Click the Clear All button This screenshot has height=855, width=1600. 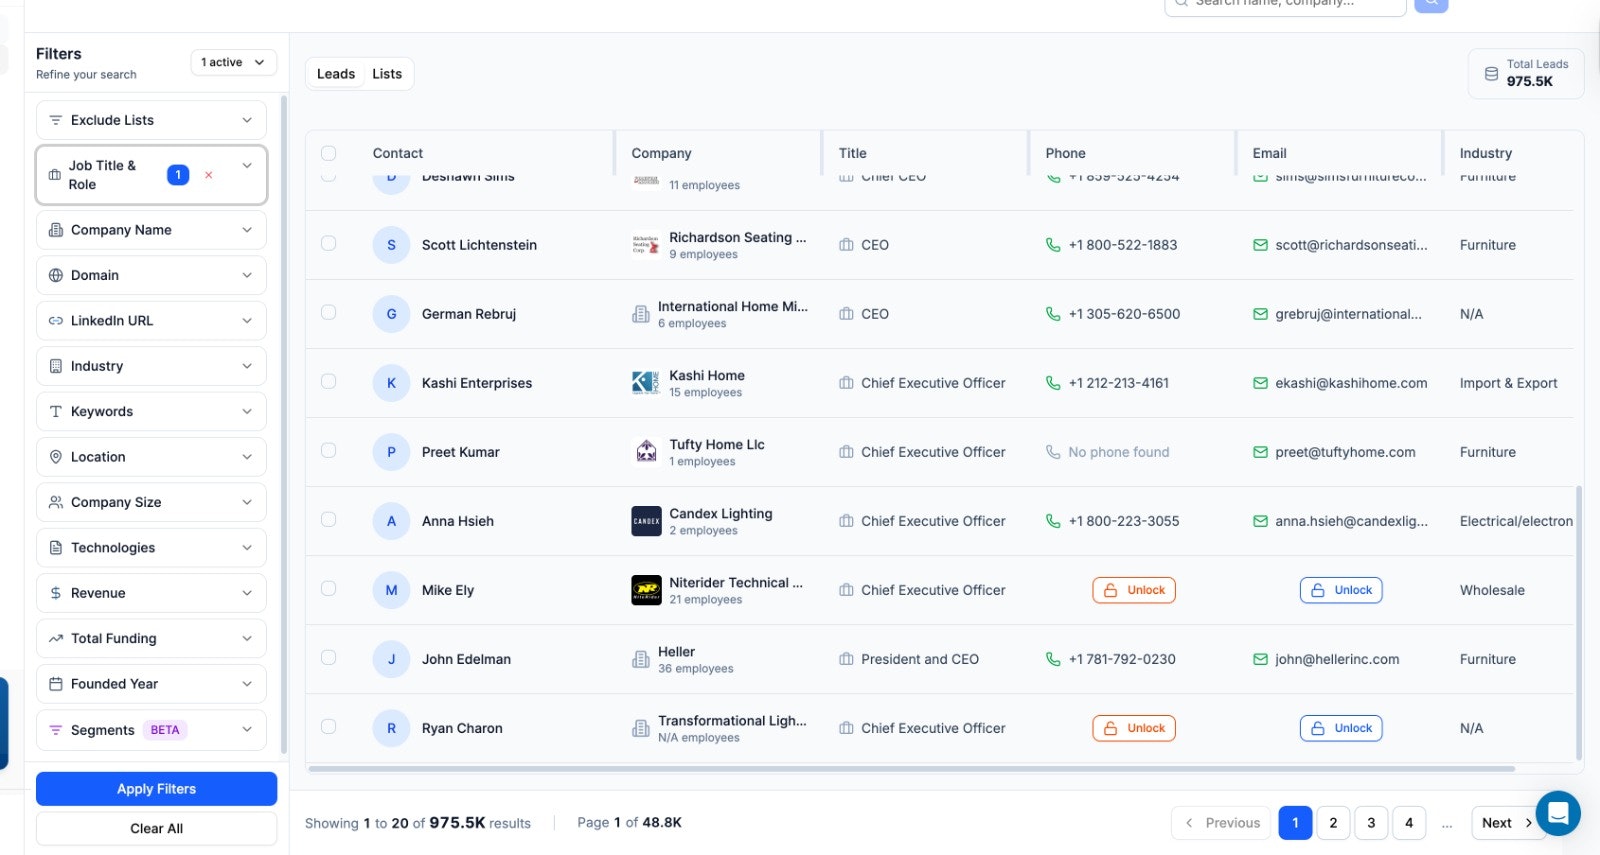[x=156, y=828]
